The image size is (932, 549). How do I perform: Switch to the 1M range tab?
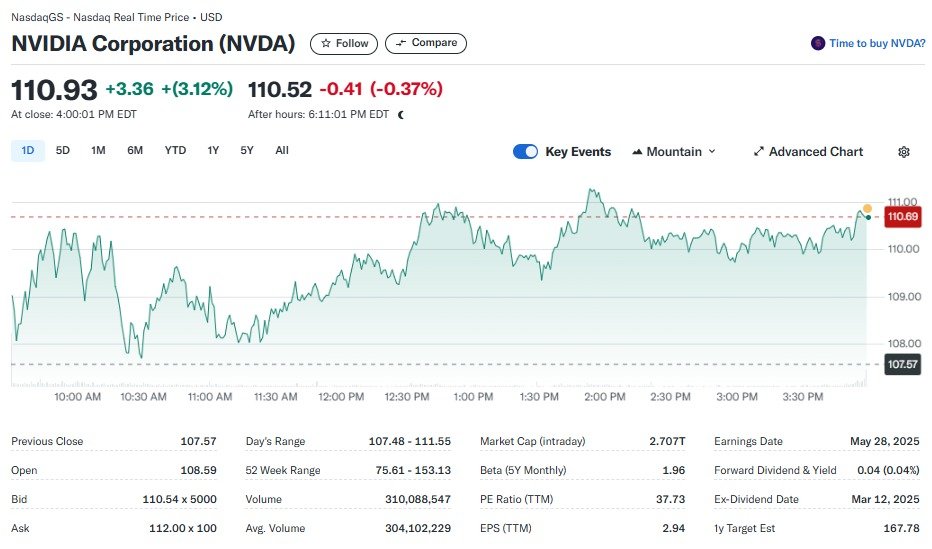(98, 151)
